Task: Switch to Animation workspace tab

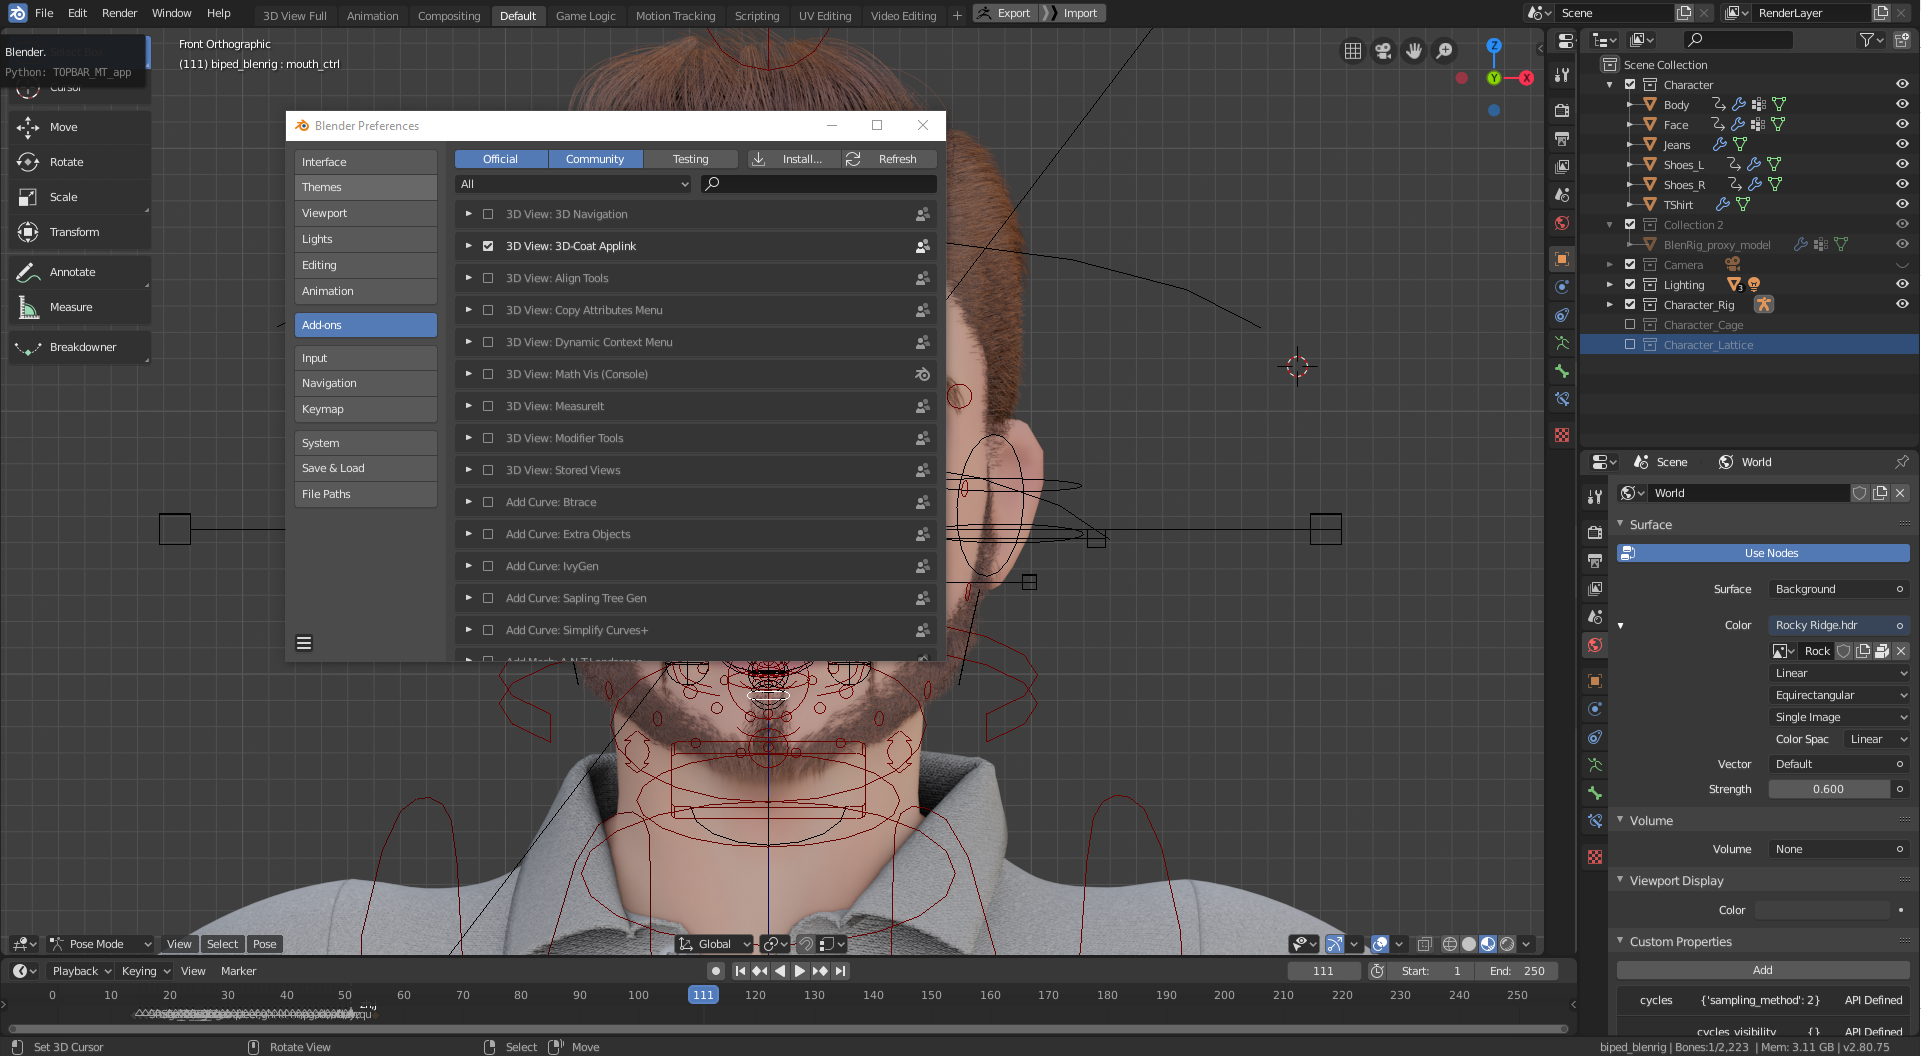Action: click(372, 16)
